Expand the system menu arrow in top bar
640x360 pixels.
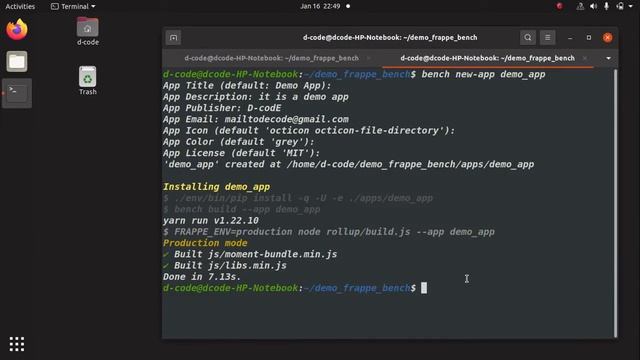(x=631, y=7)
